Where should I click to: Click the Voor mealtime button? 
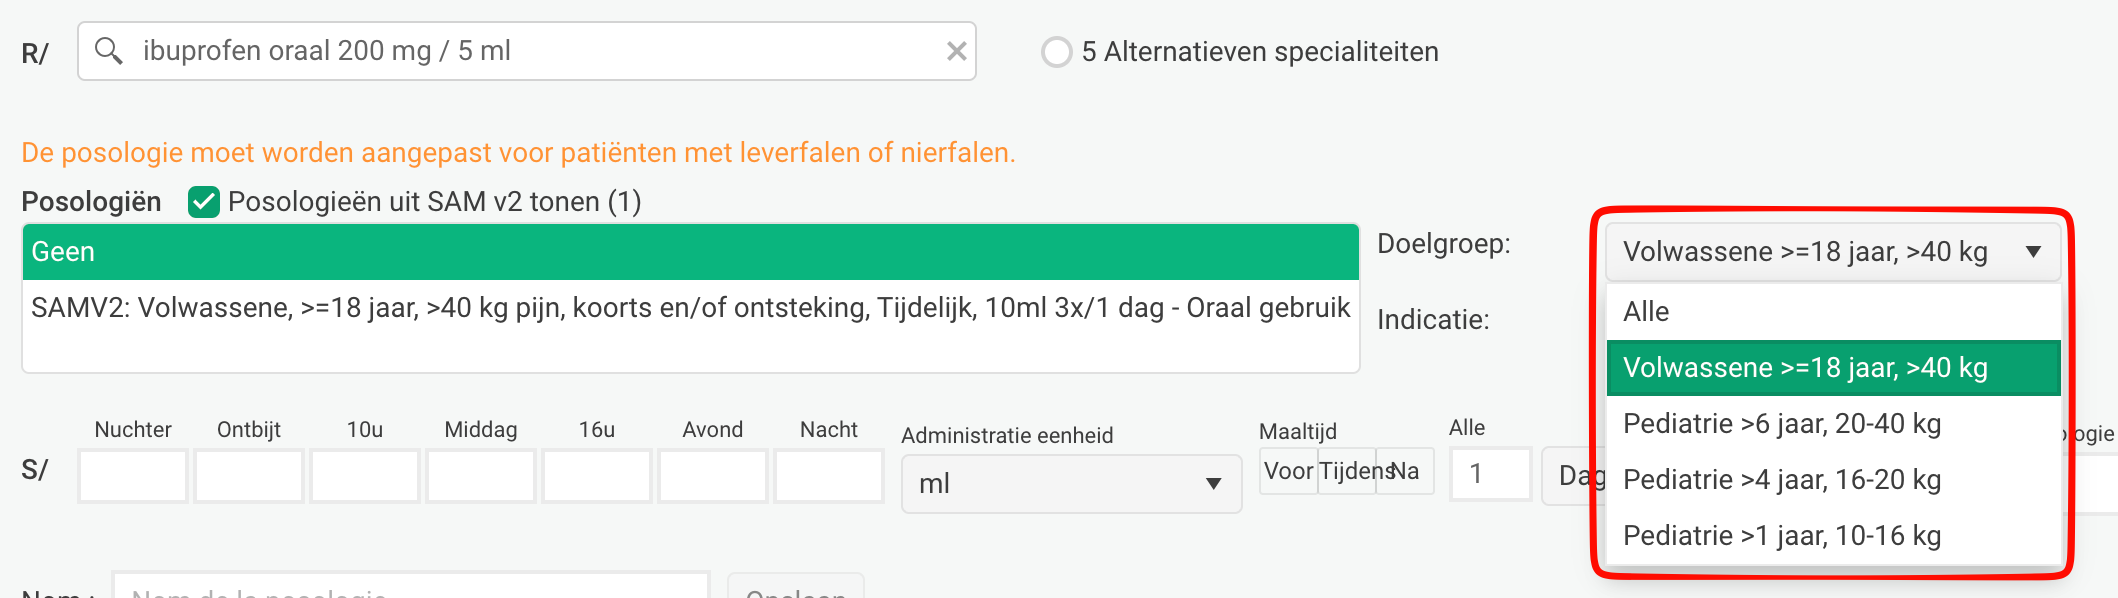click(x=1288, y=471)
